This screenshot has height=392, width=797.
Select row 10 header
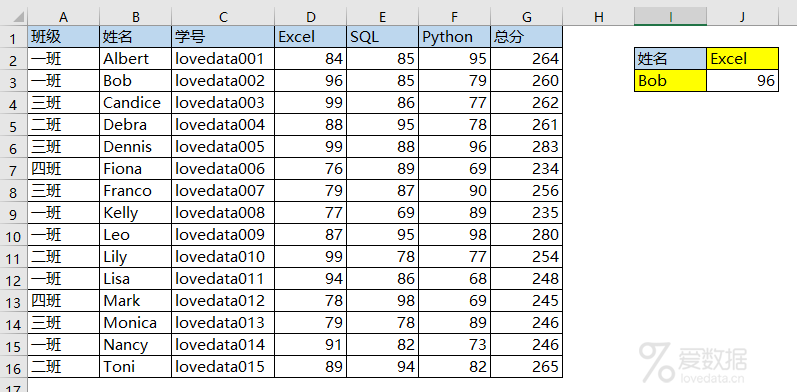(x=14, y=235)
